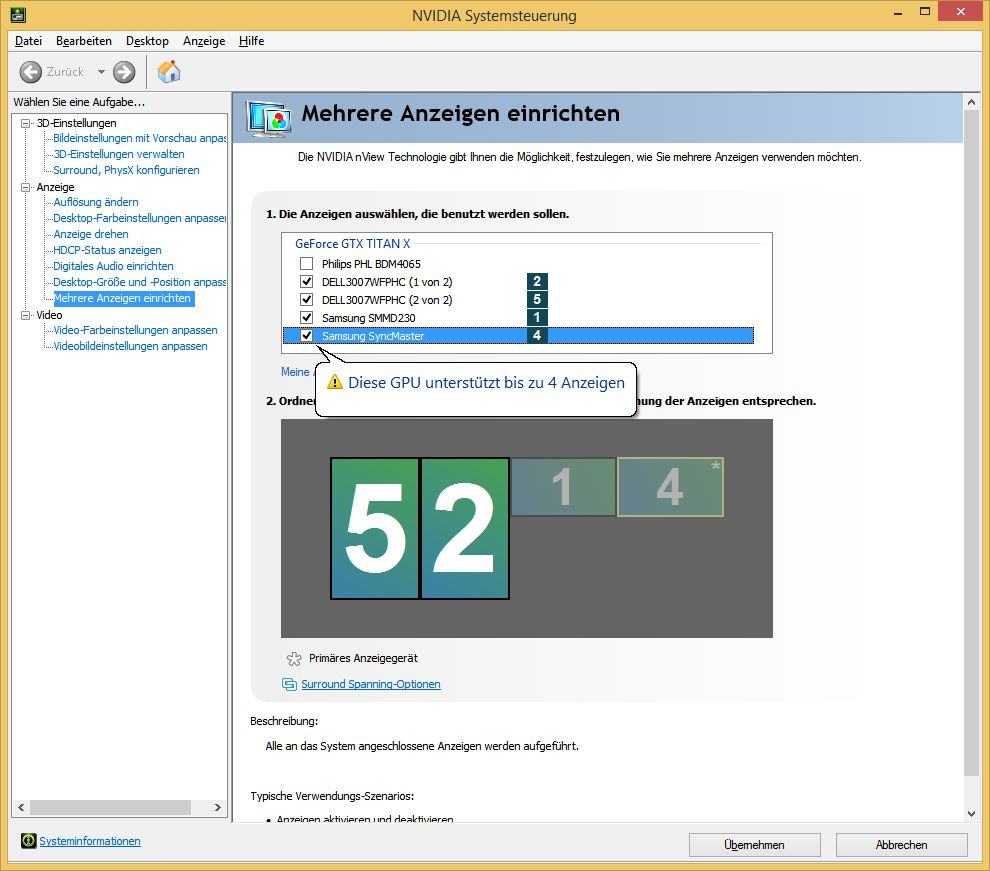Click the warning icon in the GPU tooltip

click(335, 382)
